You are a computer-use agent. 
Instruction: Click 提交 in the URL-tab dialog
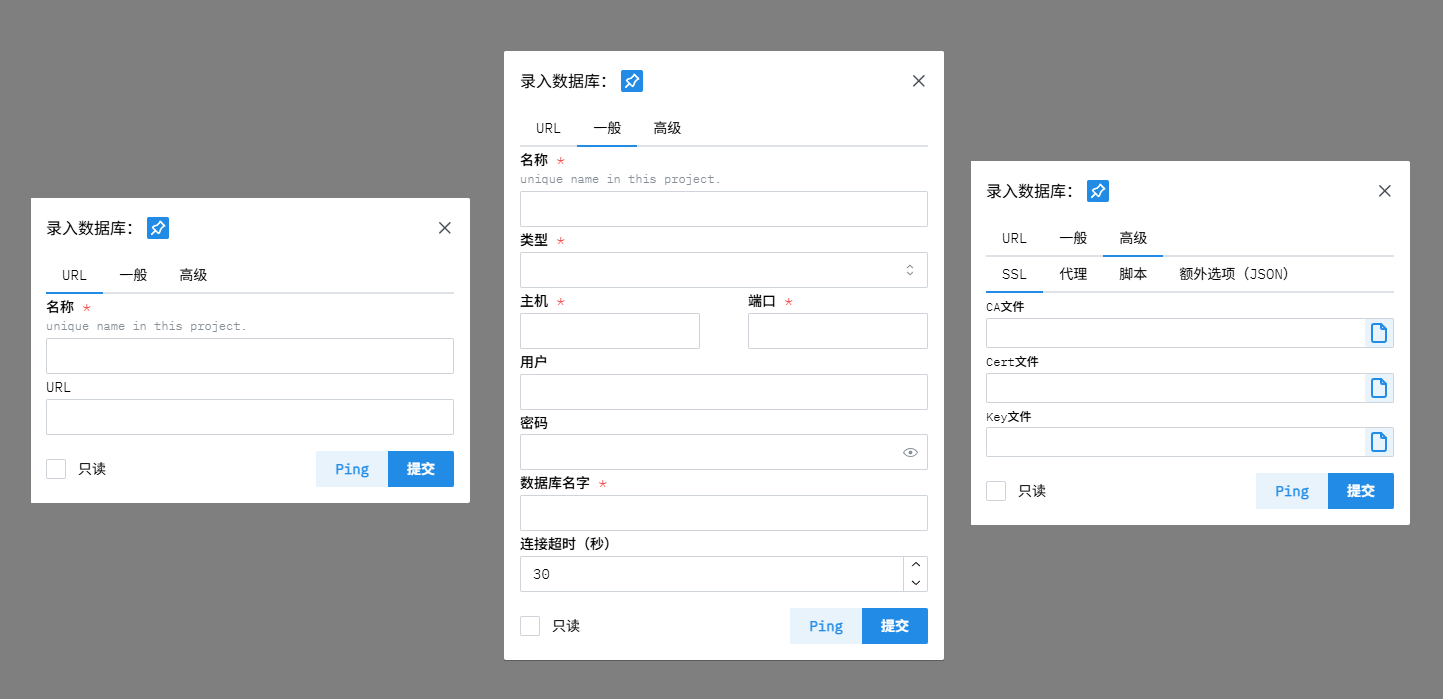pos(421,469)
